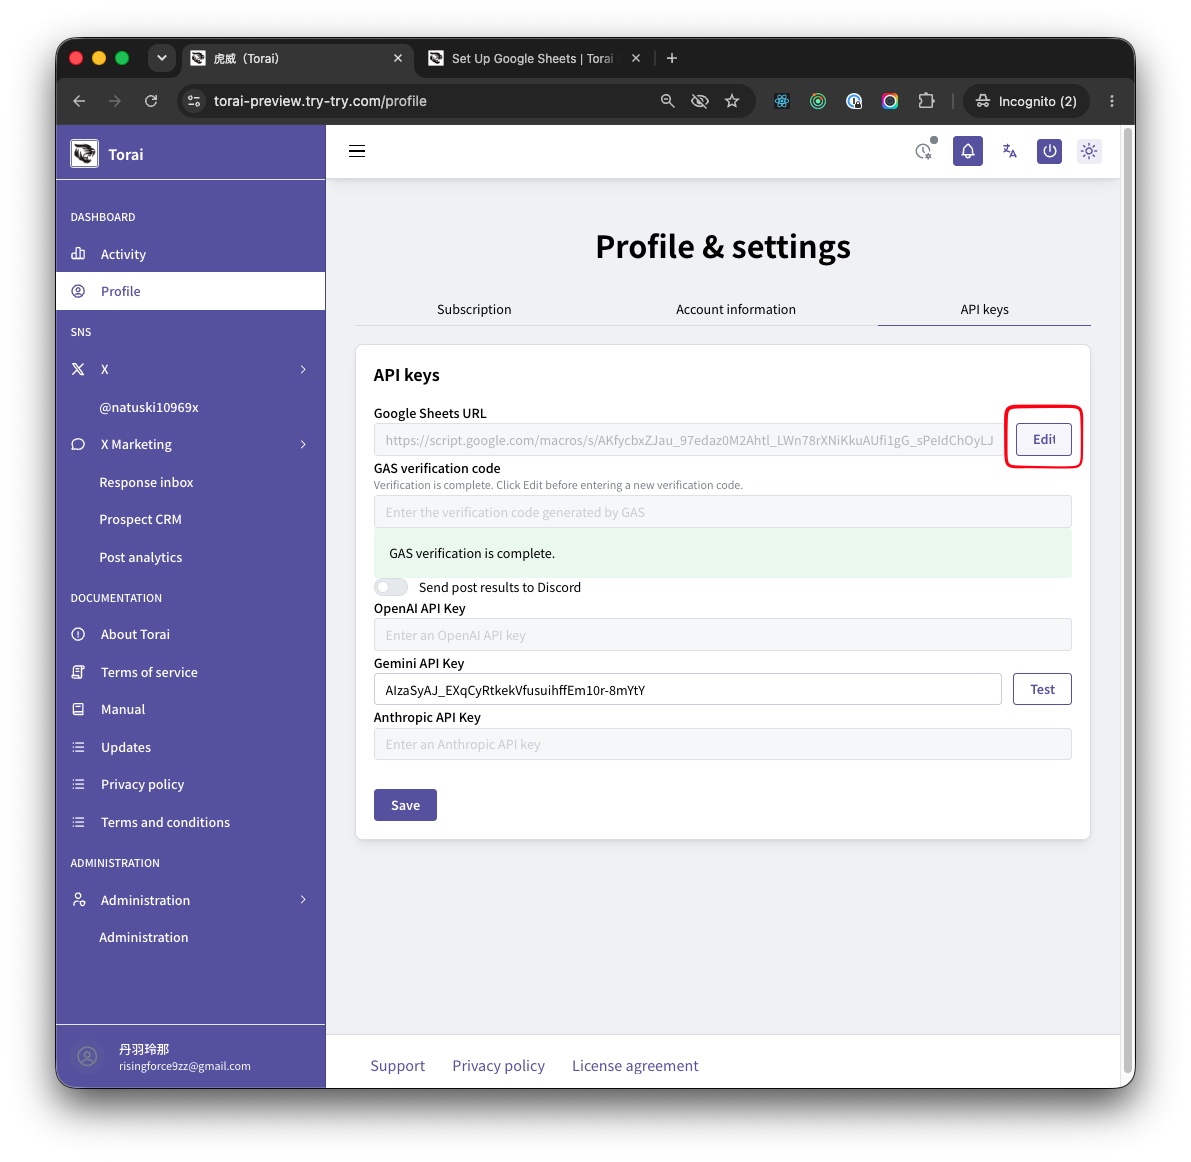The height and width of the screenshot is (1162, 1191).
Task: Click the X logo icon in sidebar
Action: point(78,369)
